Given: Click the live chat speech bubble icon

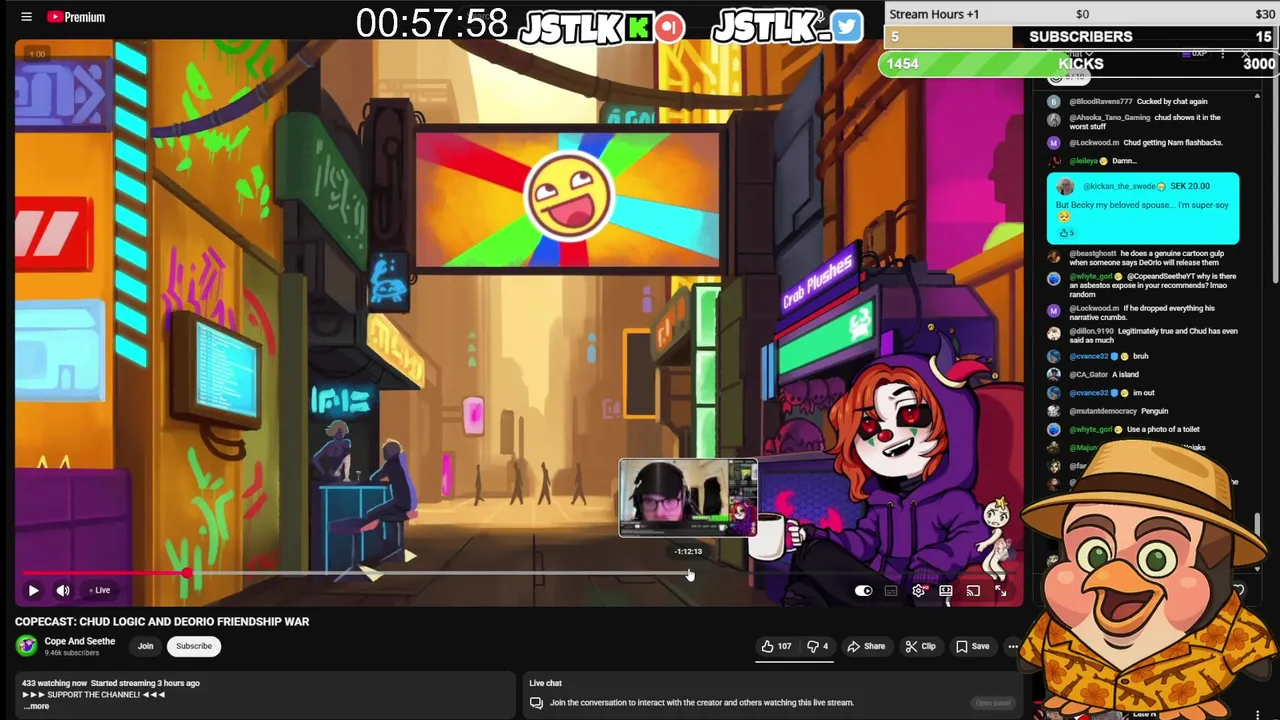Looking at the screenshot, I should 536,702.
